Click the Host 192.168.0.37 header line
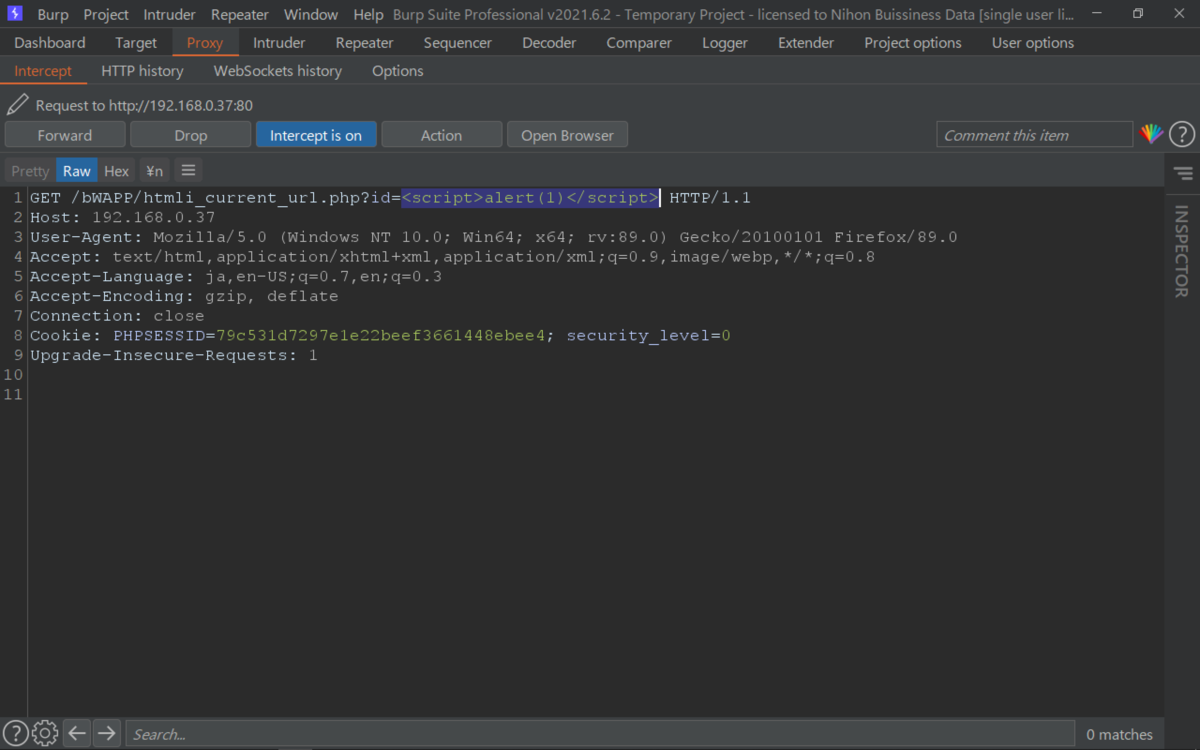The width and height of the screenshot is (1200, 750). pos(123,217)
